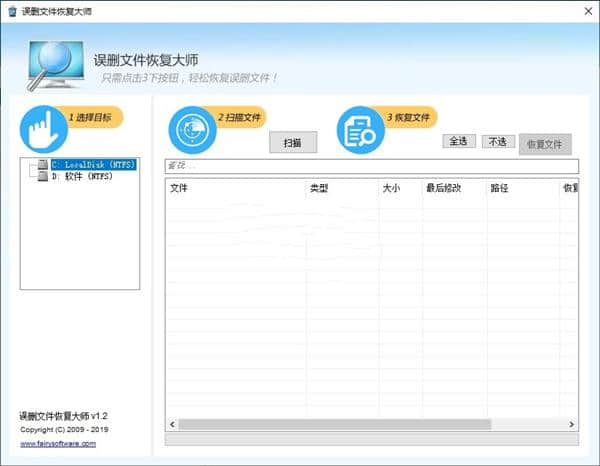Click the horizontal scrollbar right arrow
The width and height of the screenshot is (600, 466).
572,424
